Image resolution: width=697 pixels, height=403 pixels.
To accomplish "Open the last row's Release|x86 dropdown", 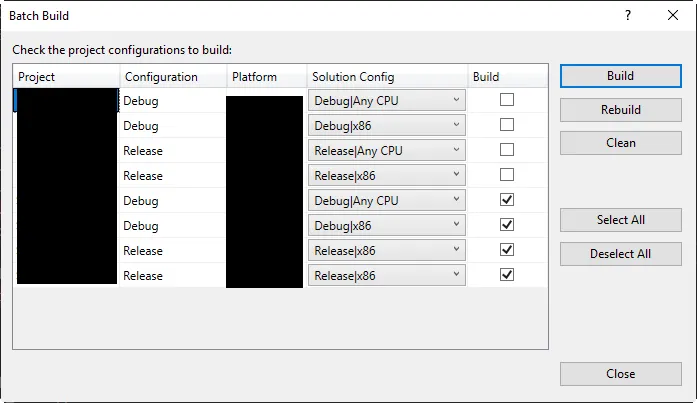I will (457, 275).
